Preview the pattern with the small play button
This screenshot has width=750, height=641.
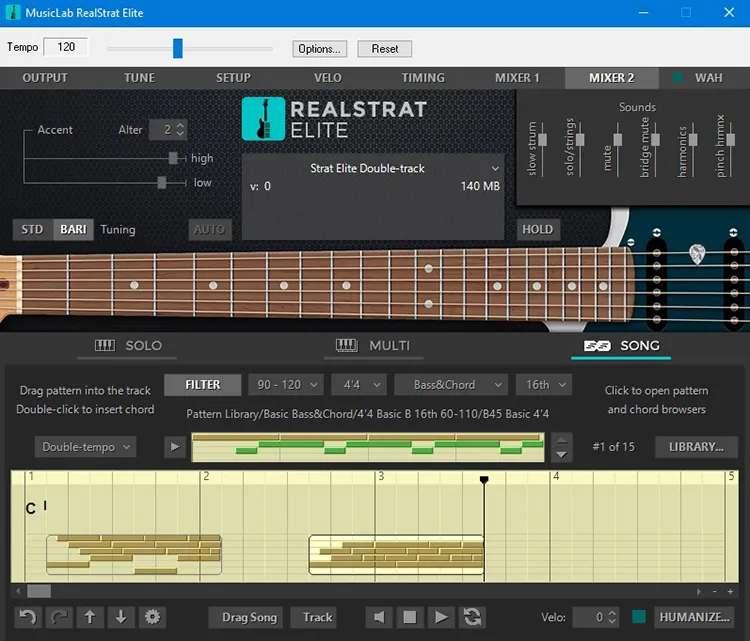(x=175, y=447)
